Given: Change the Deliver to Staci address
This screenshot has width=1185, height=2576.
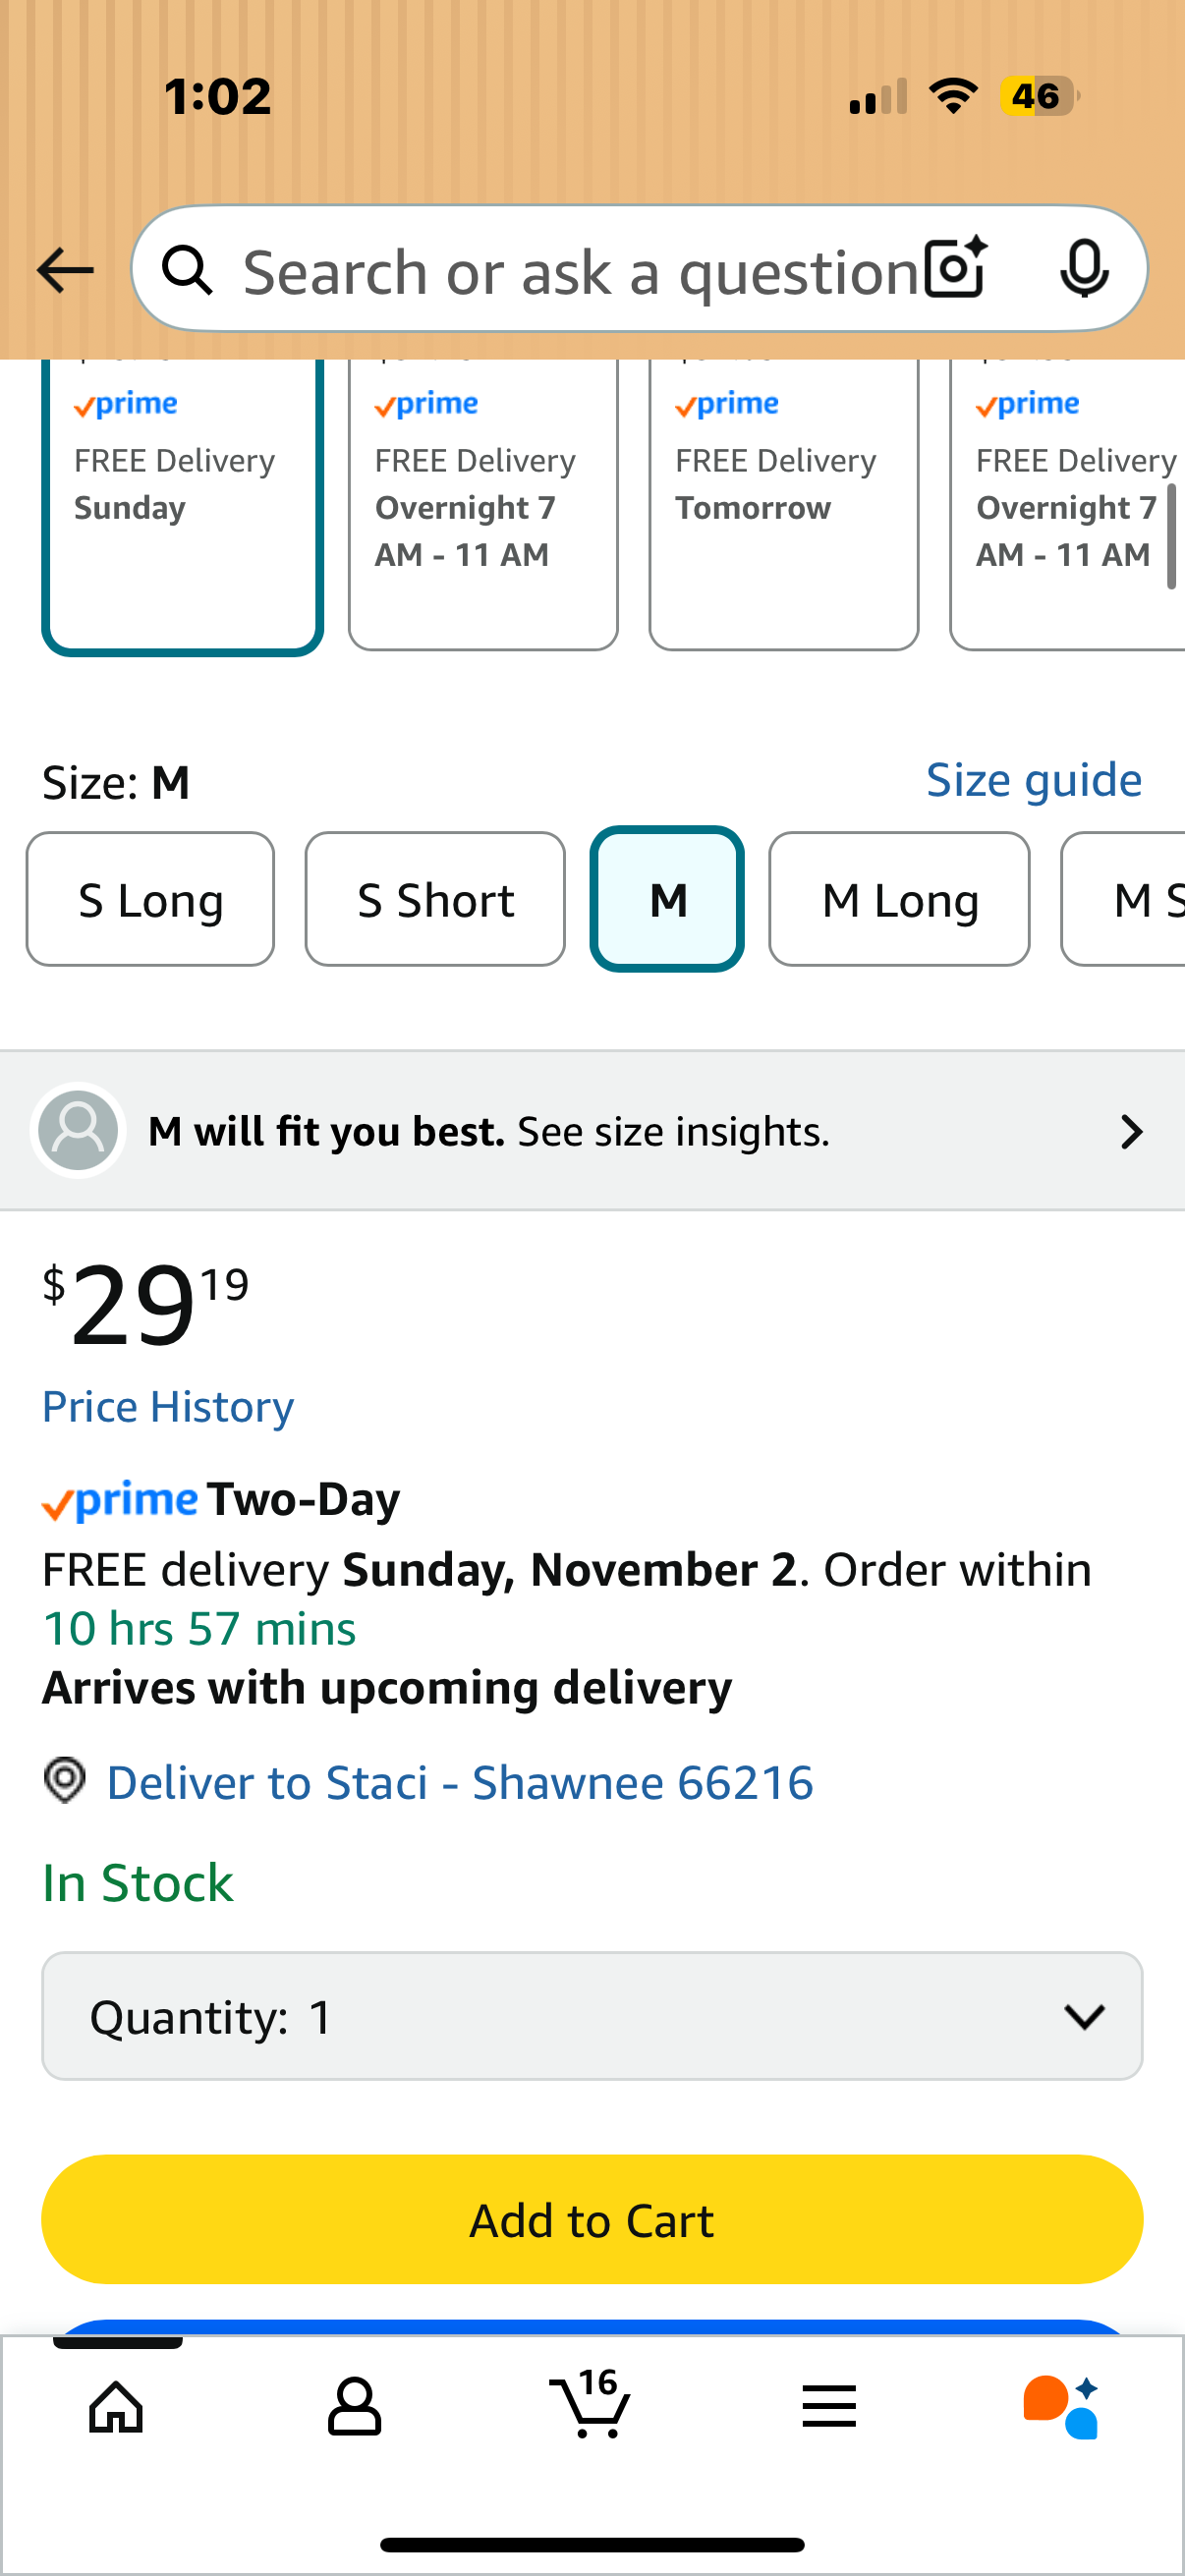Looking at the screenshot, I should [459, 1783].
